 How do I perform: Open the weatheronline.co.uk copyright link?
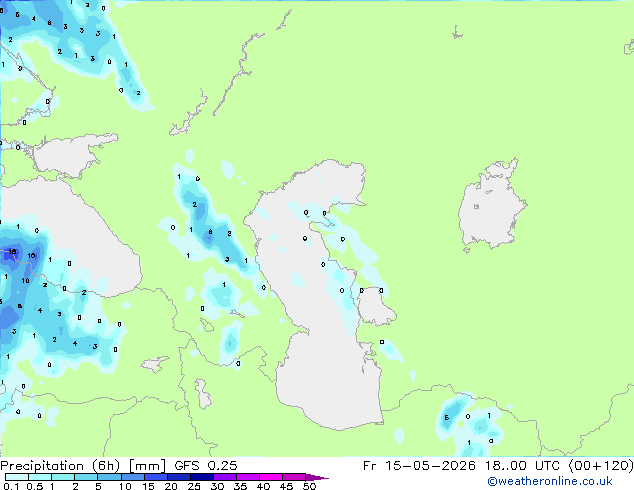click(x=550, y=481)
